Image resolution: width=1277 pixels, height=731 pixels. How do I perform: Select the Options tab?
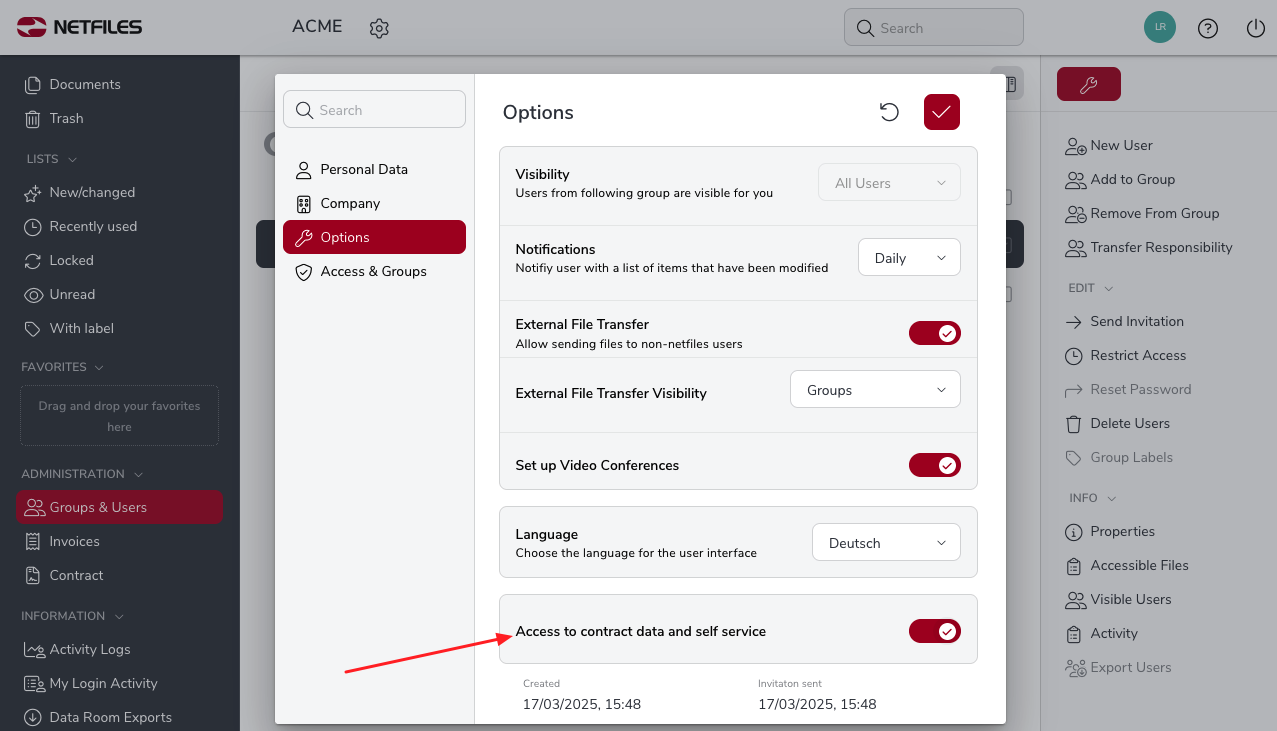(374, 237)
